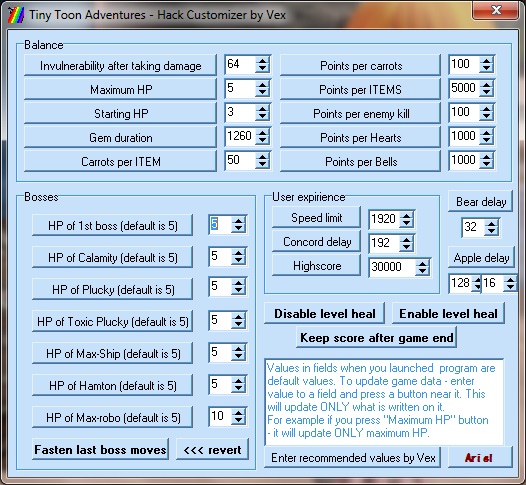Close the Hack Customizer window
The height and width of the screenshot is (485, 526).
coord(496,11)
